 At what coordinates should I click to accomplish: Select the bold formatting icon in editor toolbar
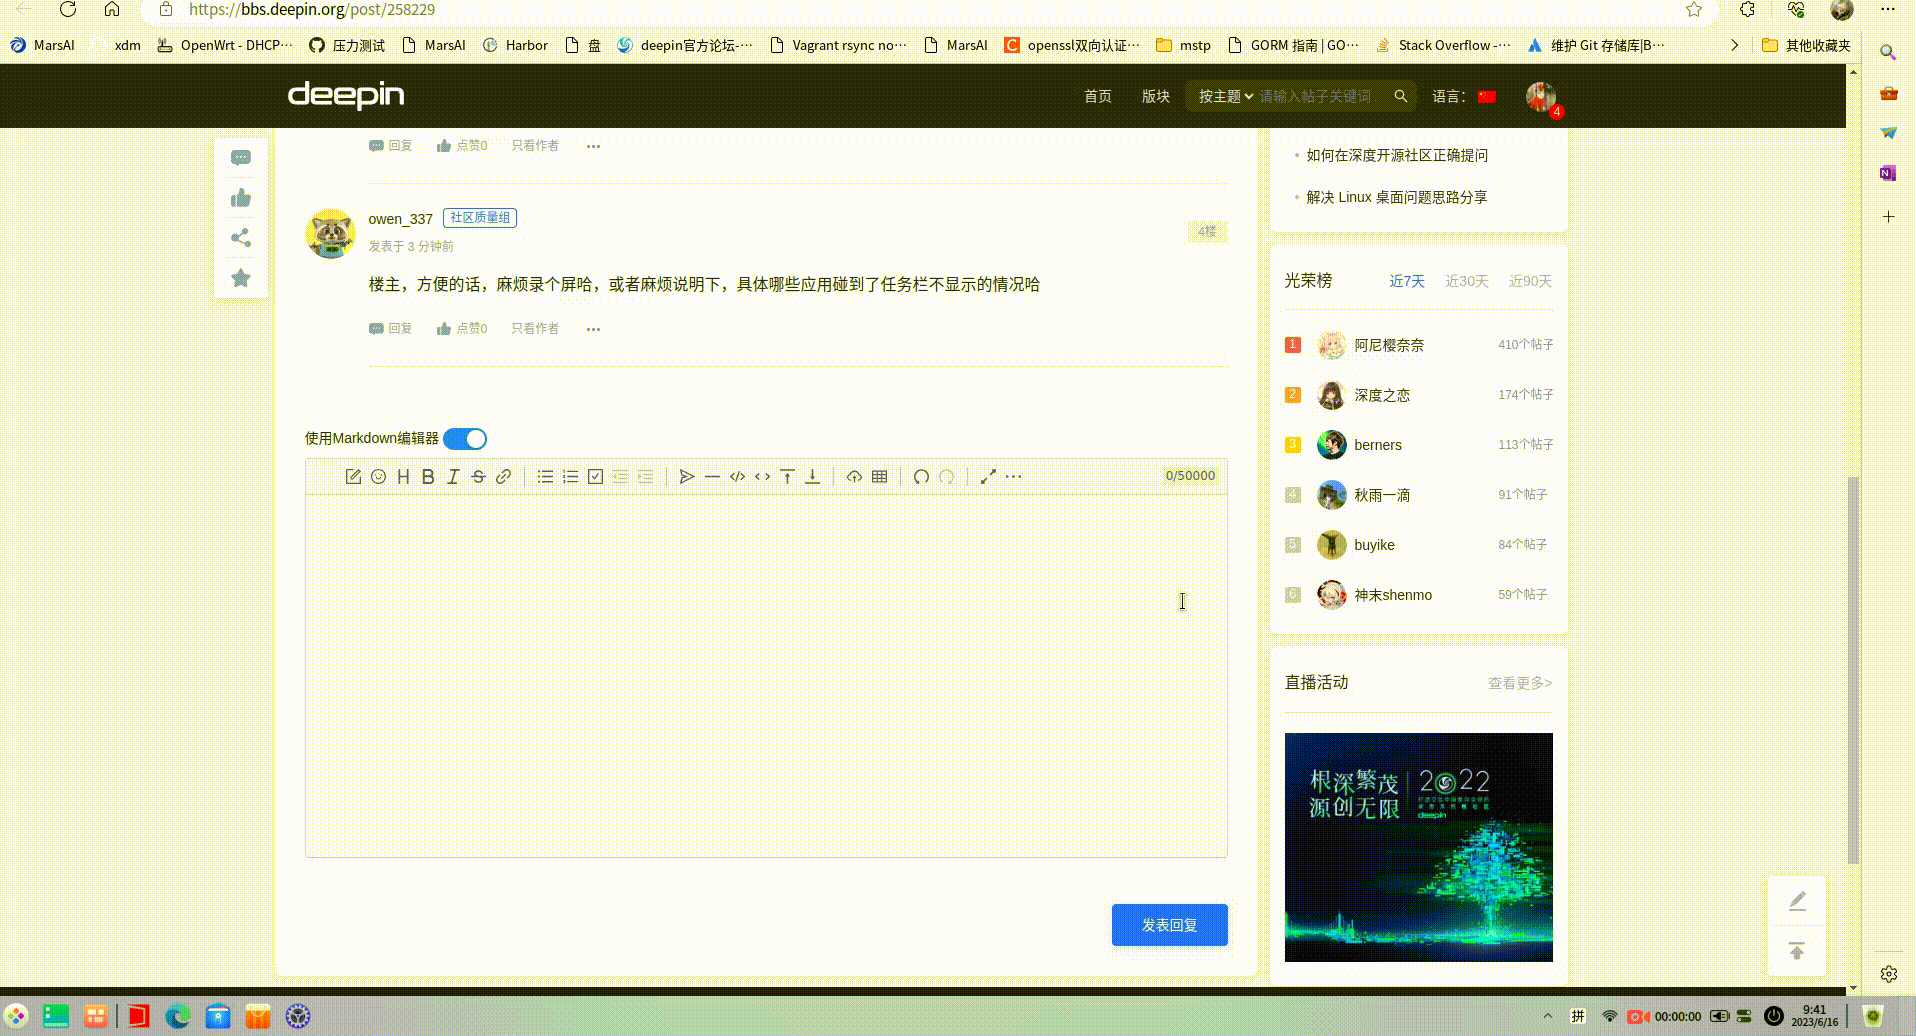[428, 476]
